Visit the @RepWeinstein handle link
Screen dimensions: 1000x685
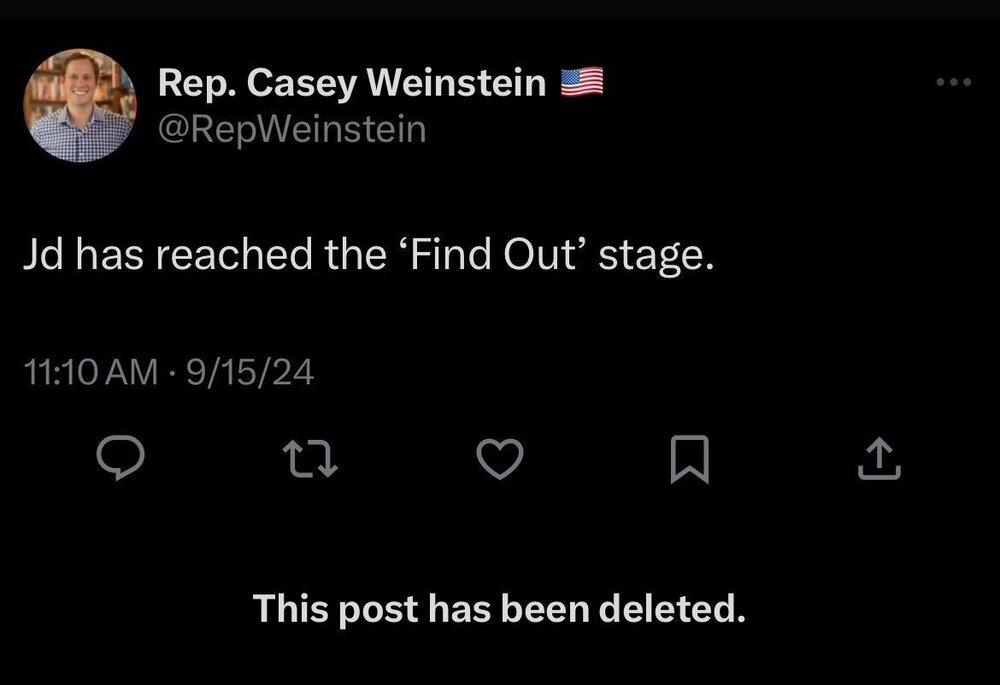click(291, 130)
